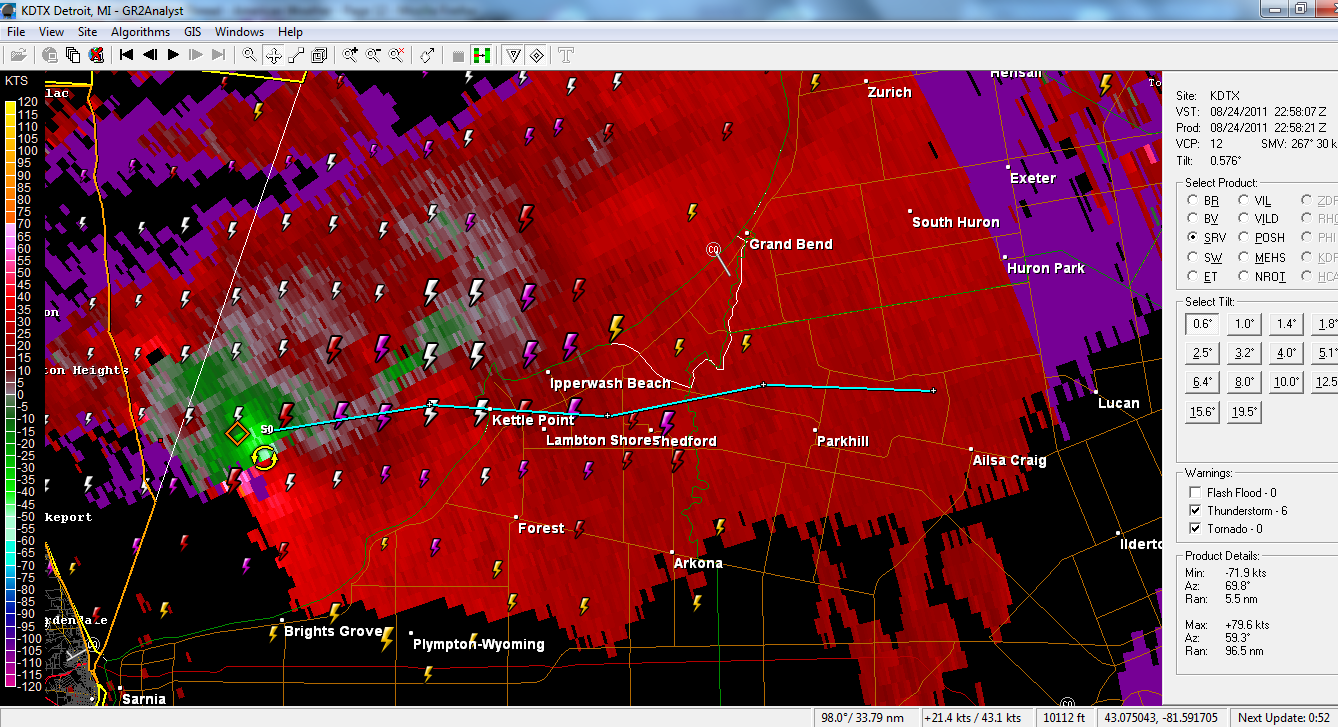Click the zoom out minus icon
Viewport: 1338px width, 727px height.
pos(373,55)
